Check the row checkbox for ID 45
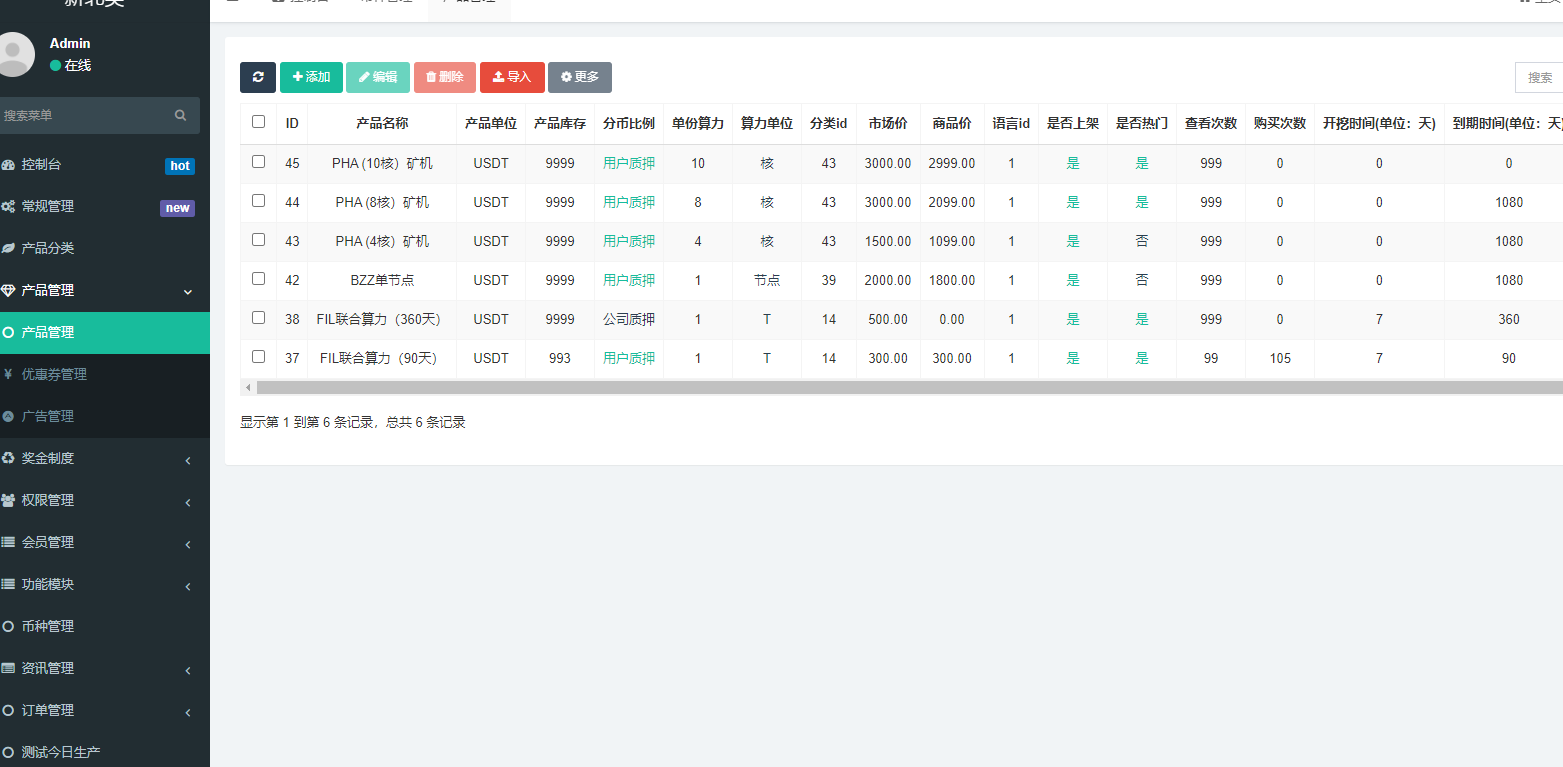 pos(259,162)
